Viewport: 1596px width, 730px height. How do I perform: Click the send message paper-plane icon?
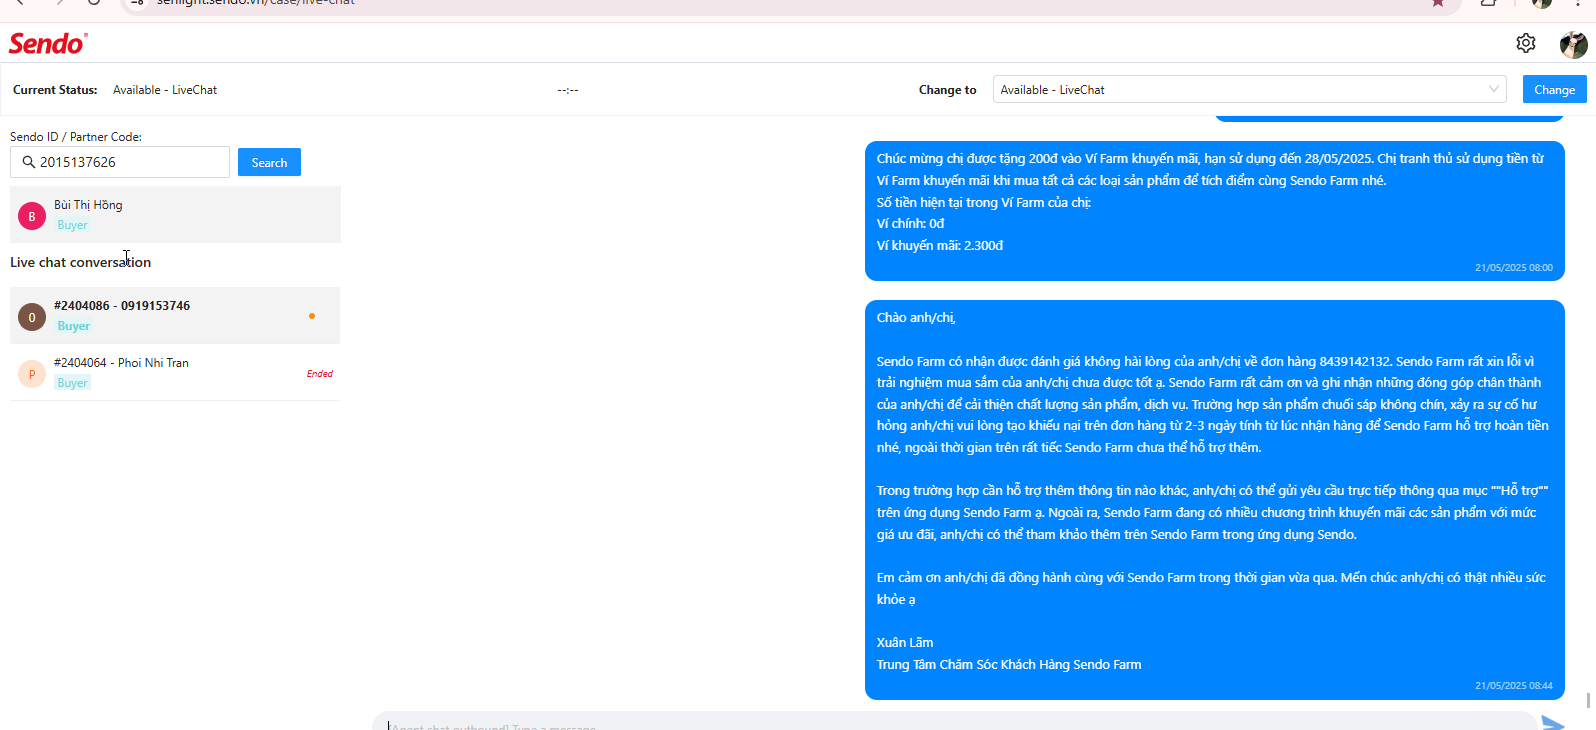[x=1552, y=723]
